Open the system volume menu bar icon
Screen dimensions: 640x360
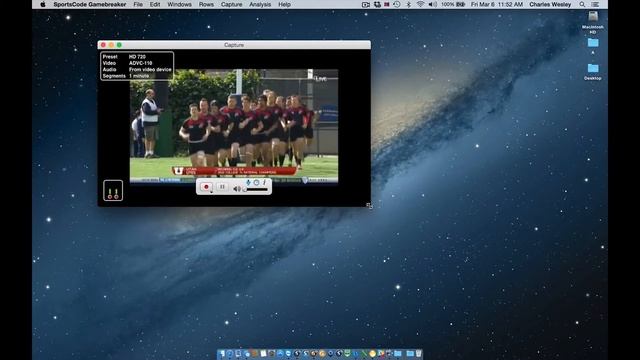click(433, 4)
